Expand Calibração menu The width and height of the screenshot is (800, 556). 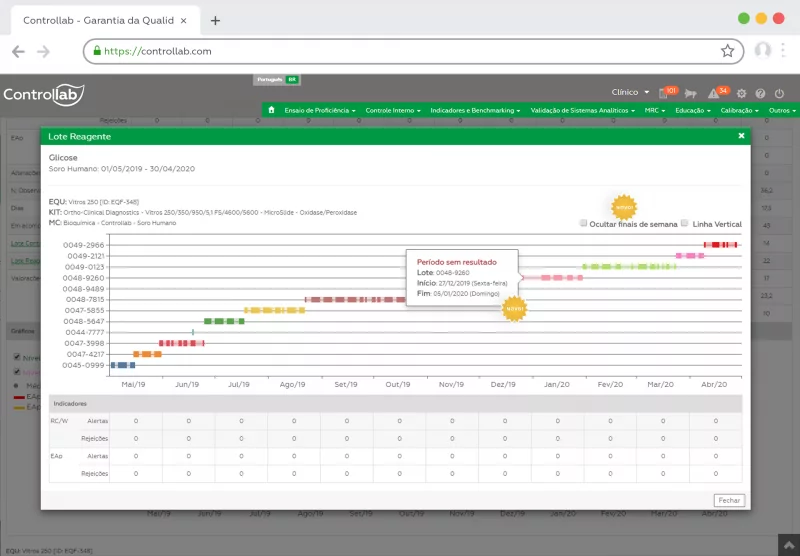(x=739, y=110)
